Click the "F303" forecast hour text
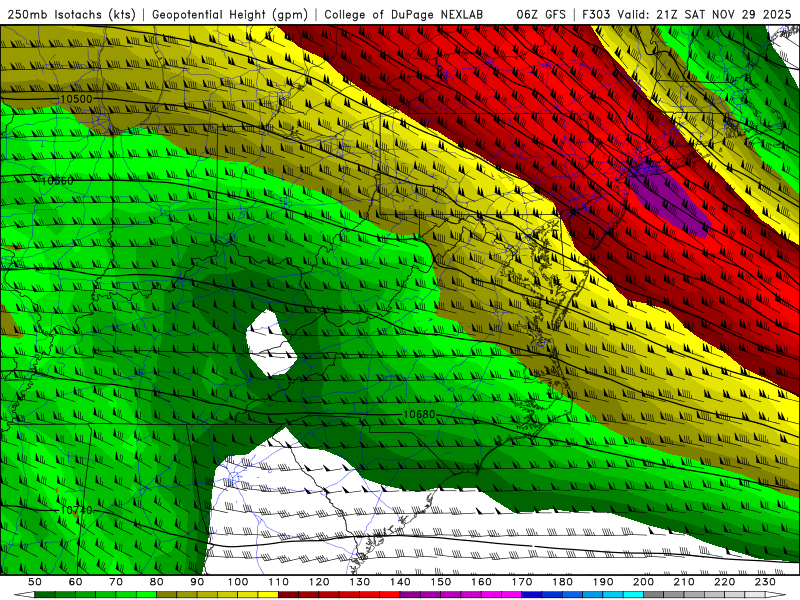The image size is (800, 600). [596, 15]
